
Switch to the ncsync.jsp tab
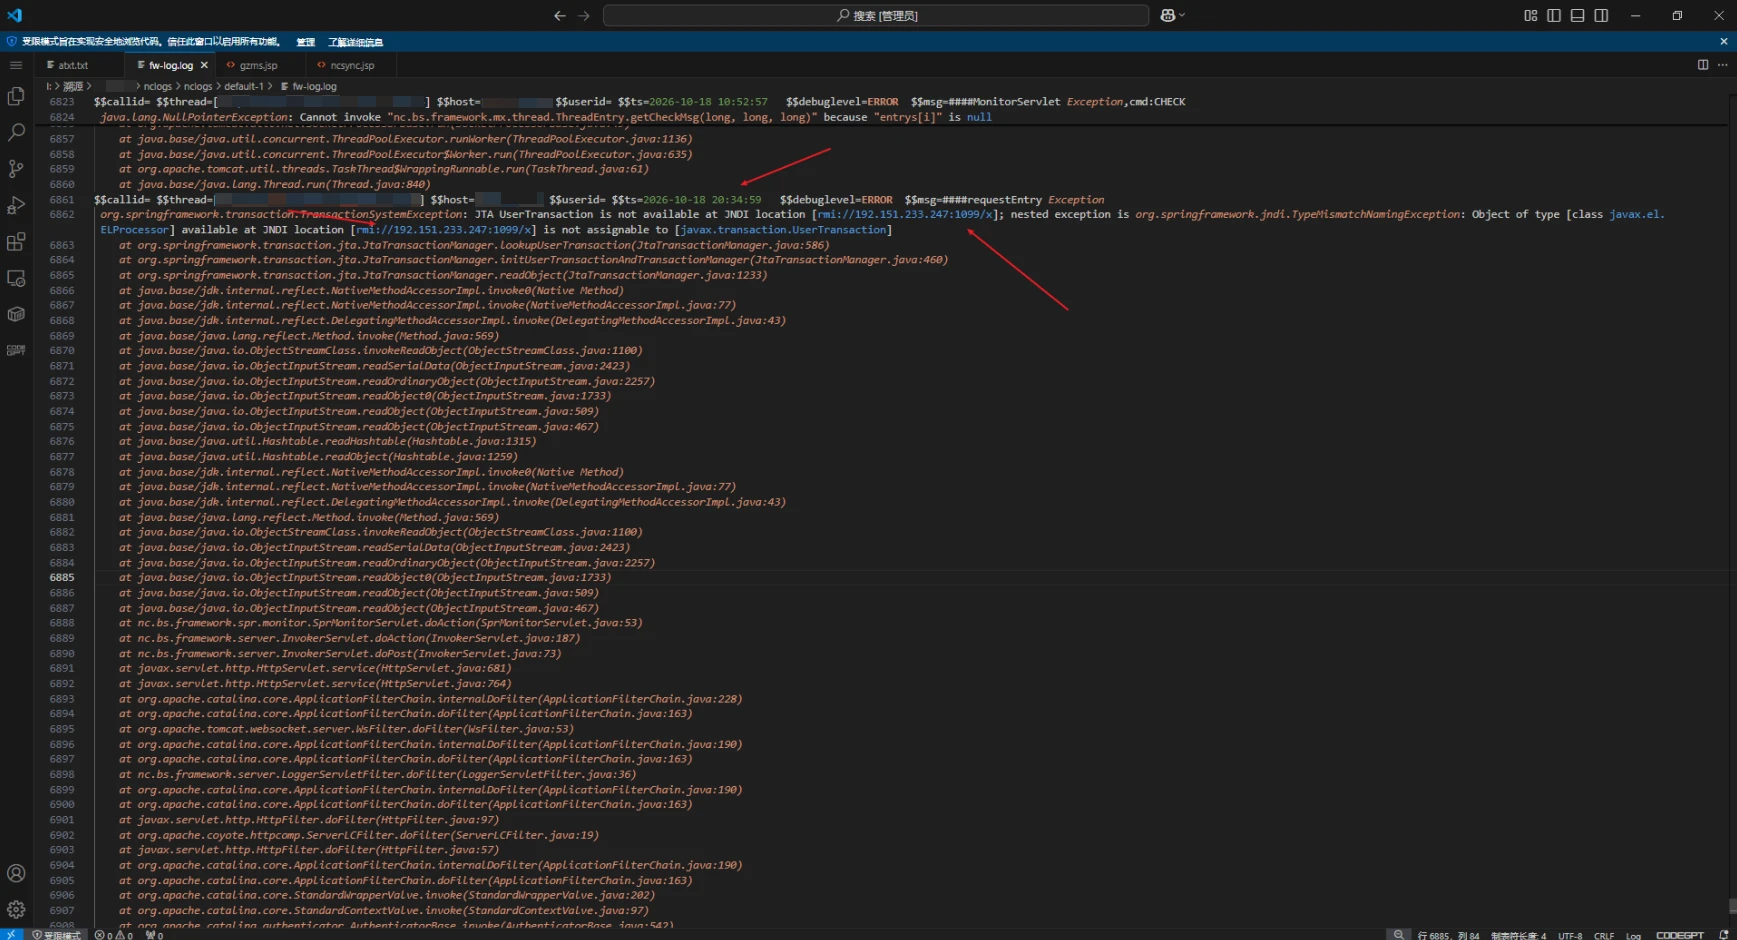coord(352,65)
